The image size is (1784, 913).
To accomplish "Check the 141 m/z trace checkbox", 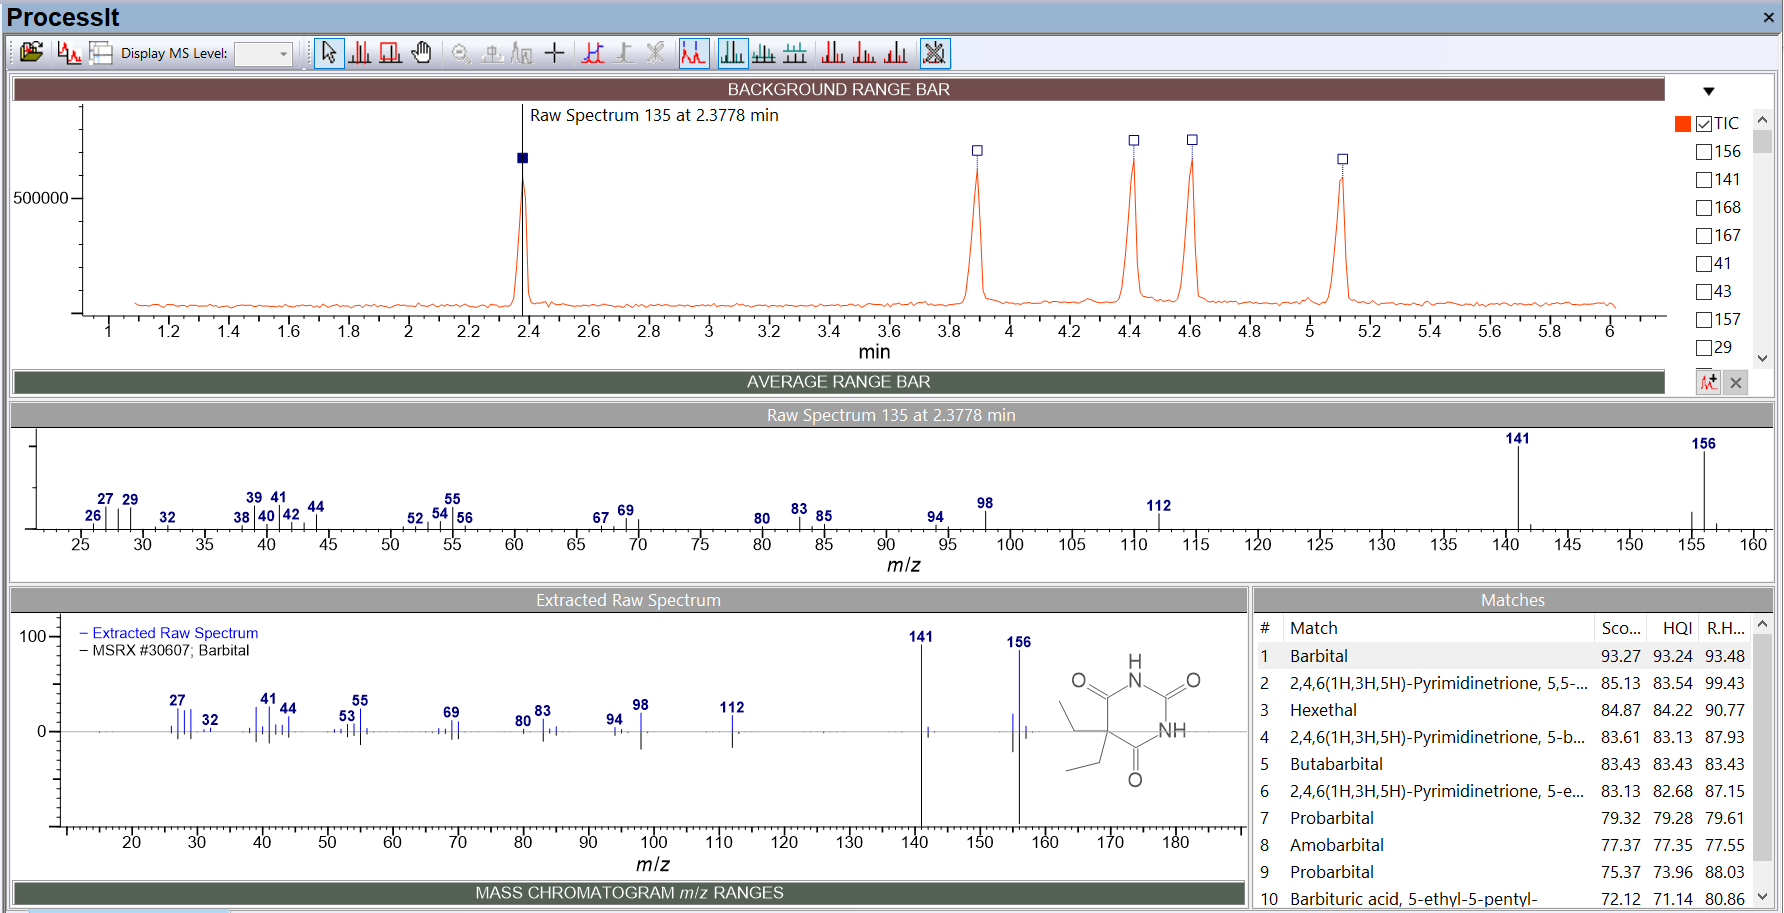I will point(1704,180).
